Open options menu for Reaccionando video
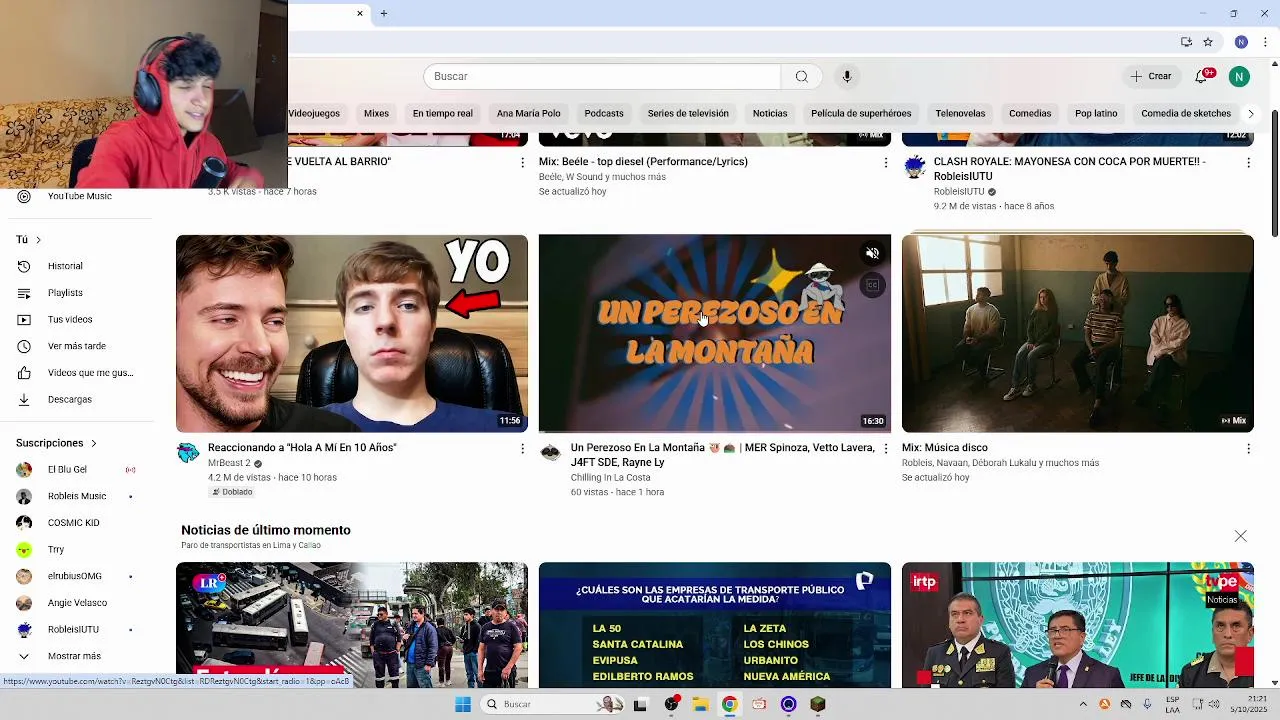The image size is (1280, 720). (522, 449)
